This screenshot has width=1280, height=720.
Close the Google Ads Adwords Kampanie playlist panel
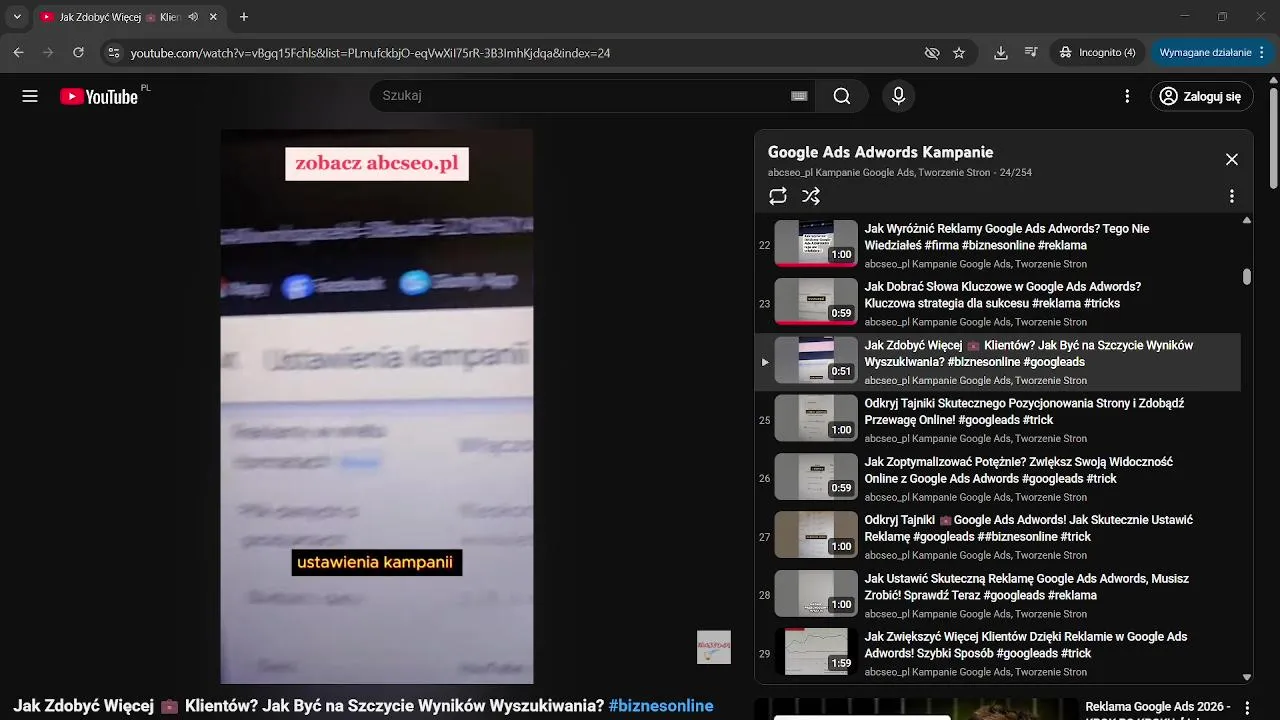[1232, 159]
